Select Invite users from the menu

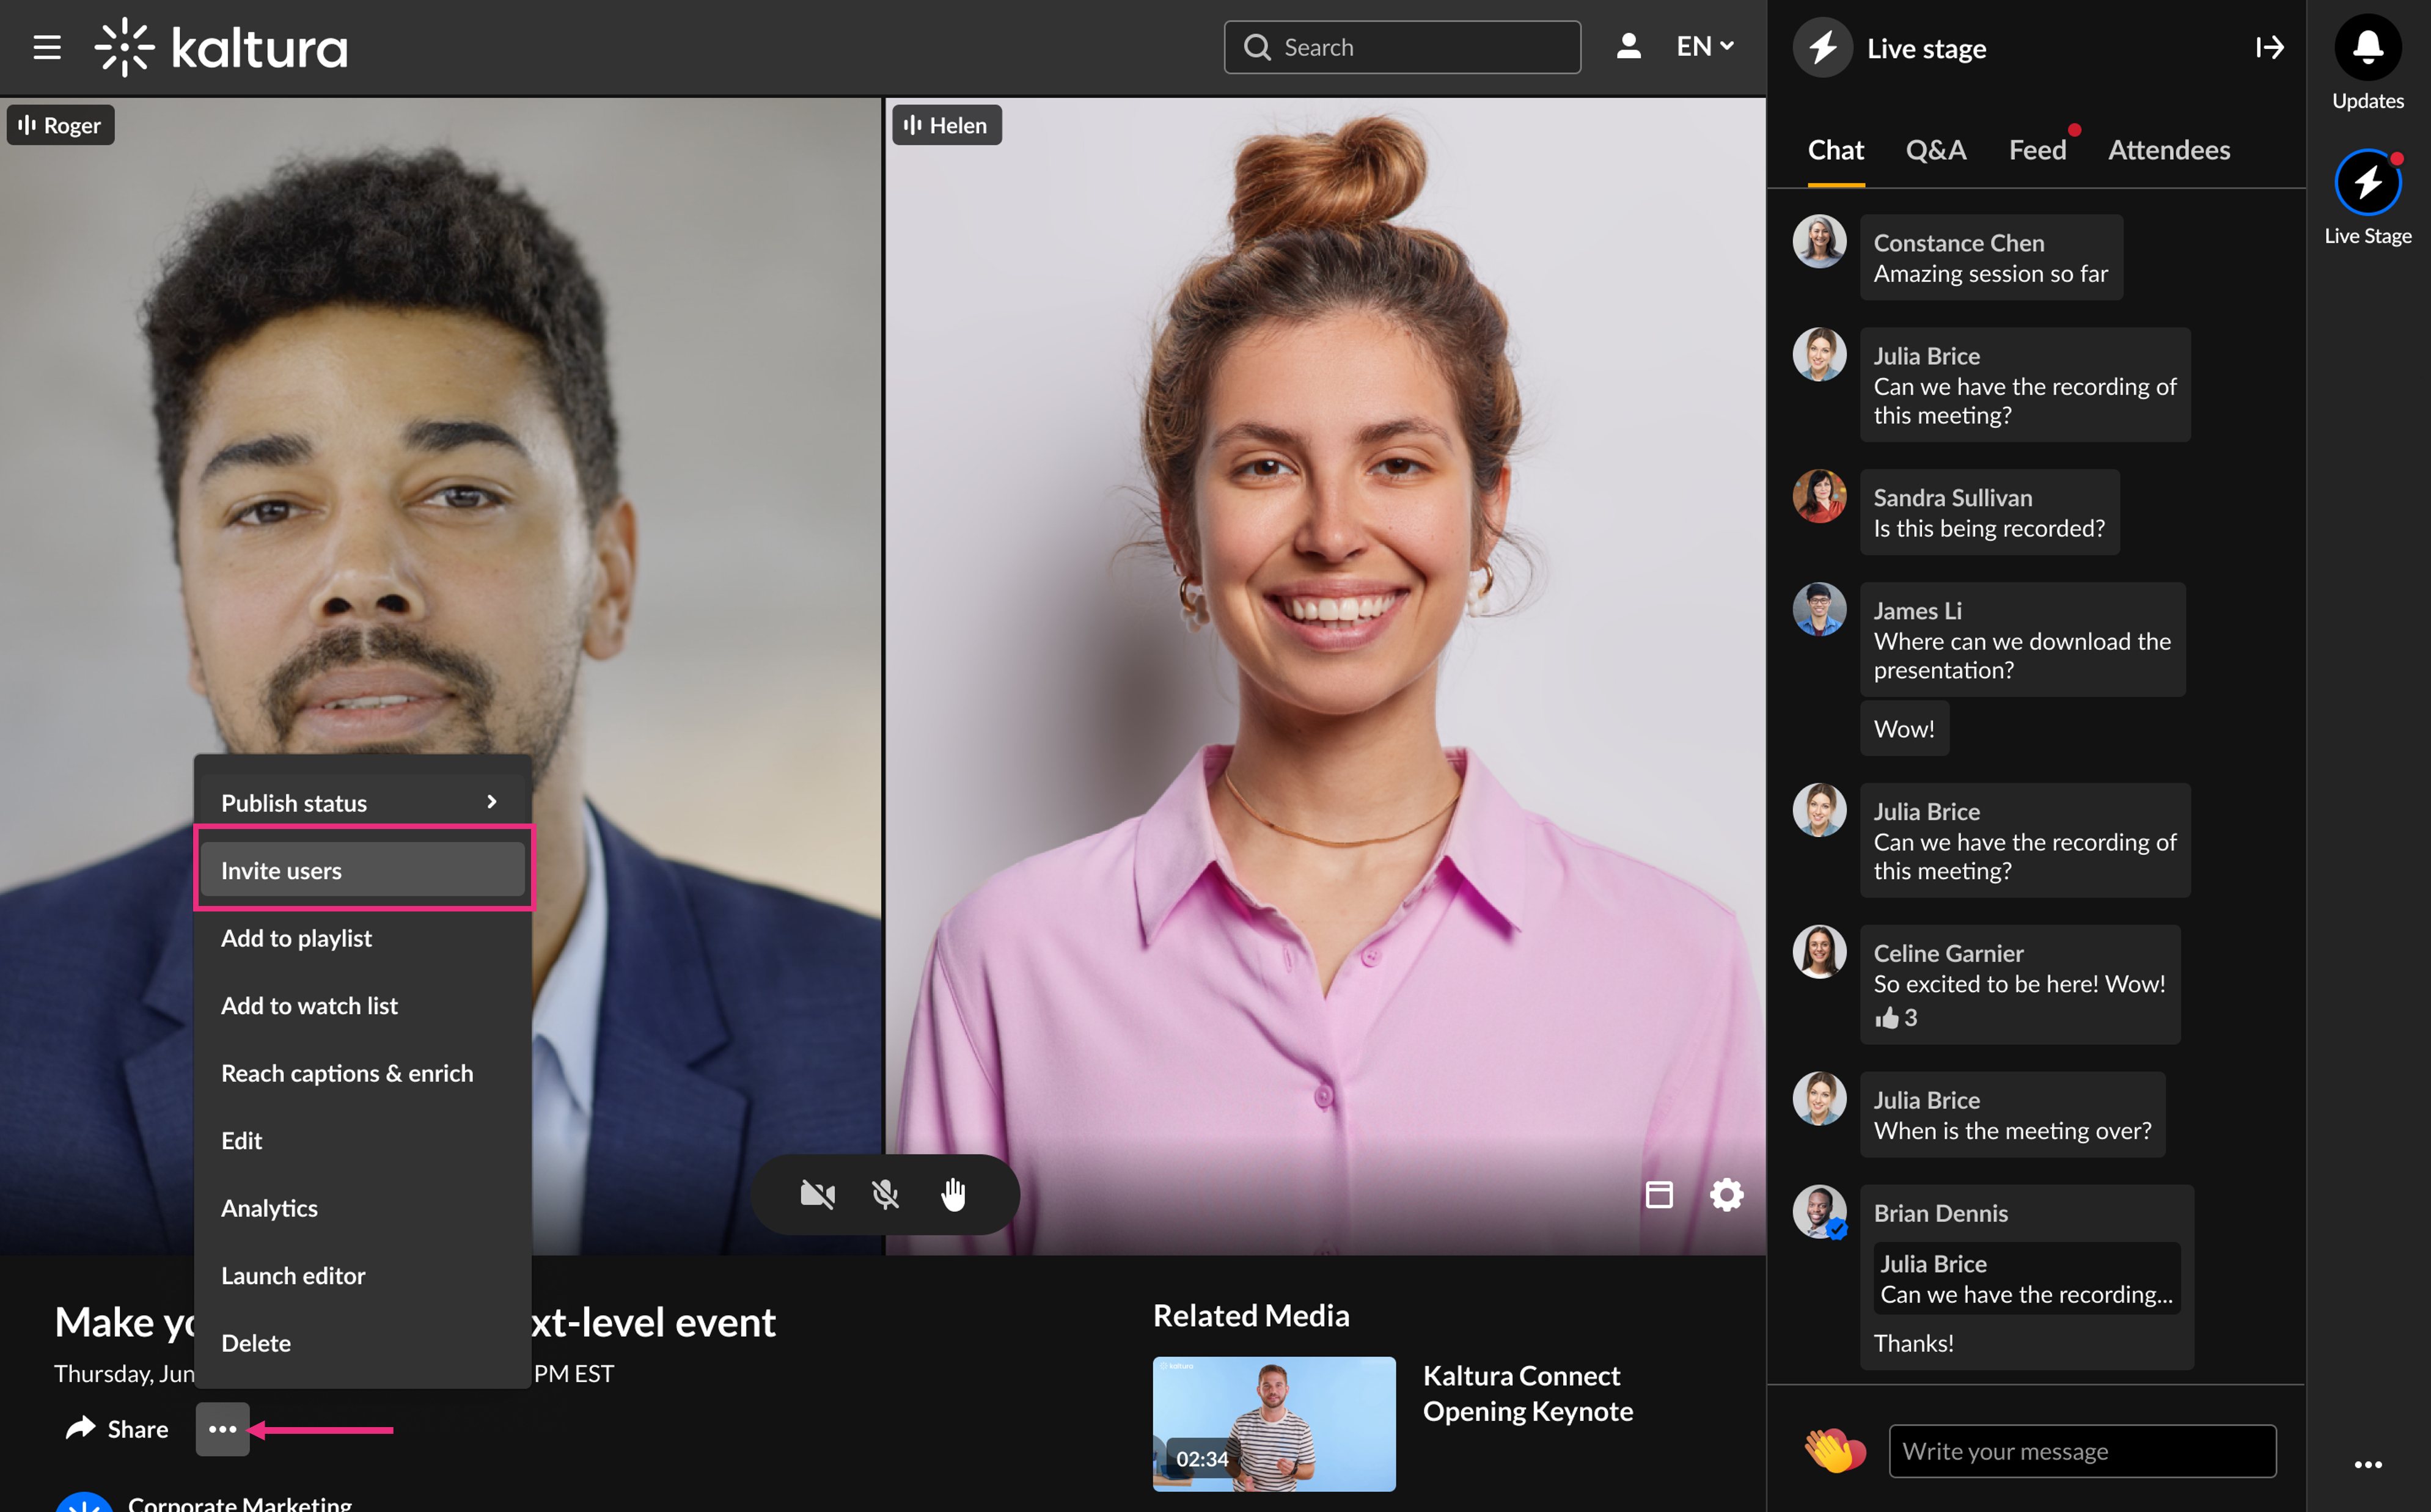[361, 870]
